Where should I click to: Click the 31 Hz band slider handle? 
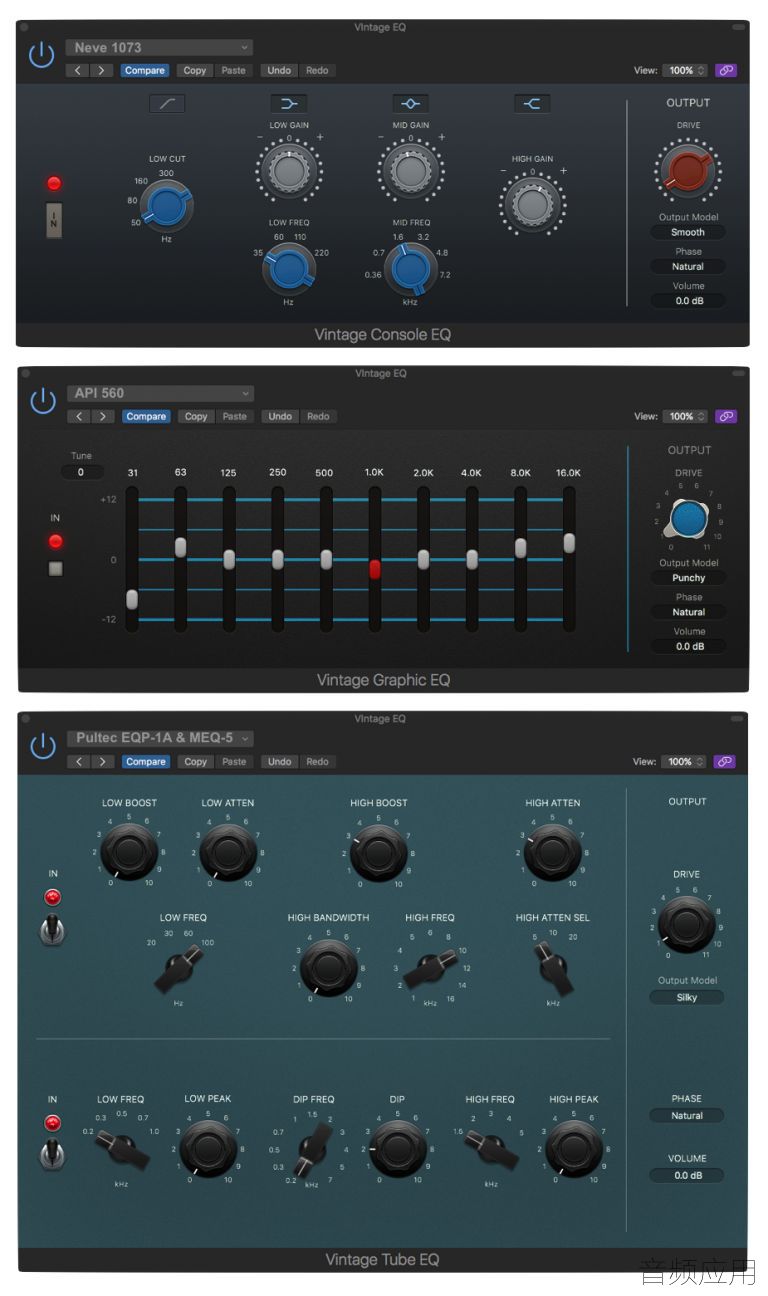point(132,599)
